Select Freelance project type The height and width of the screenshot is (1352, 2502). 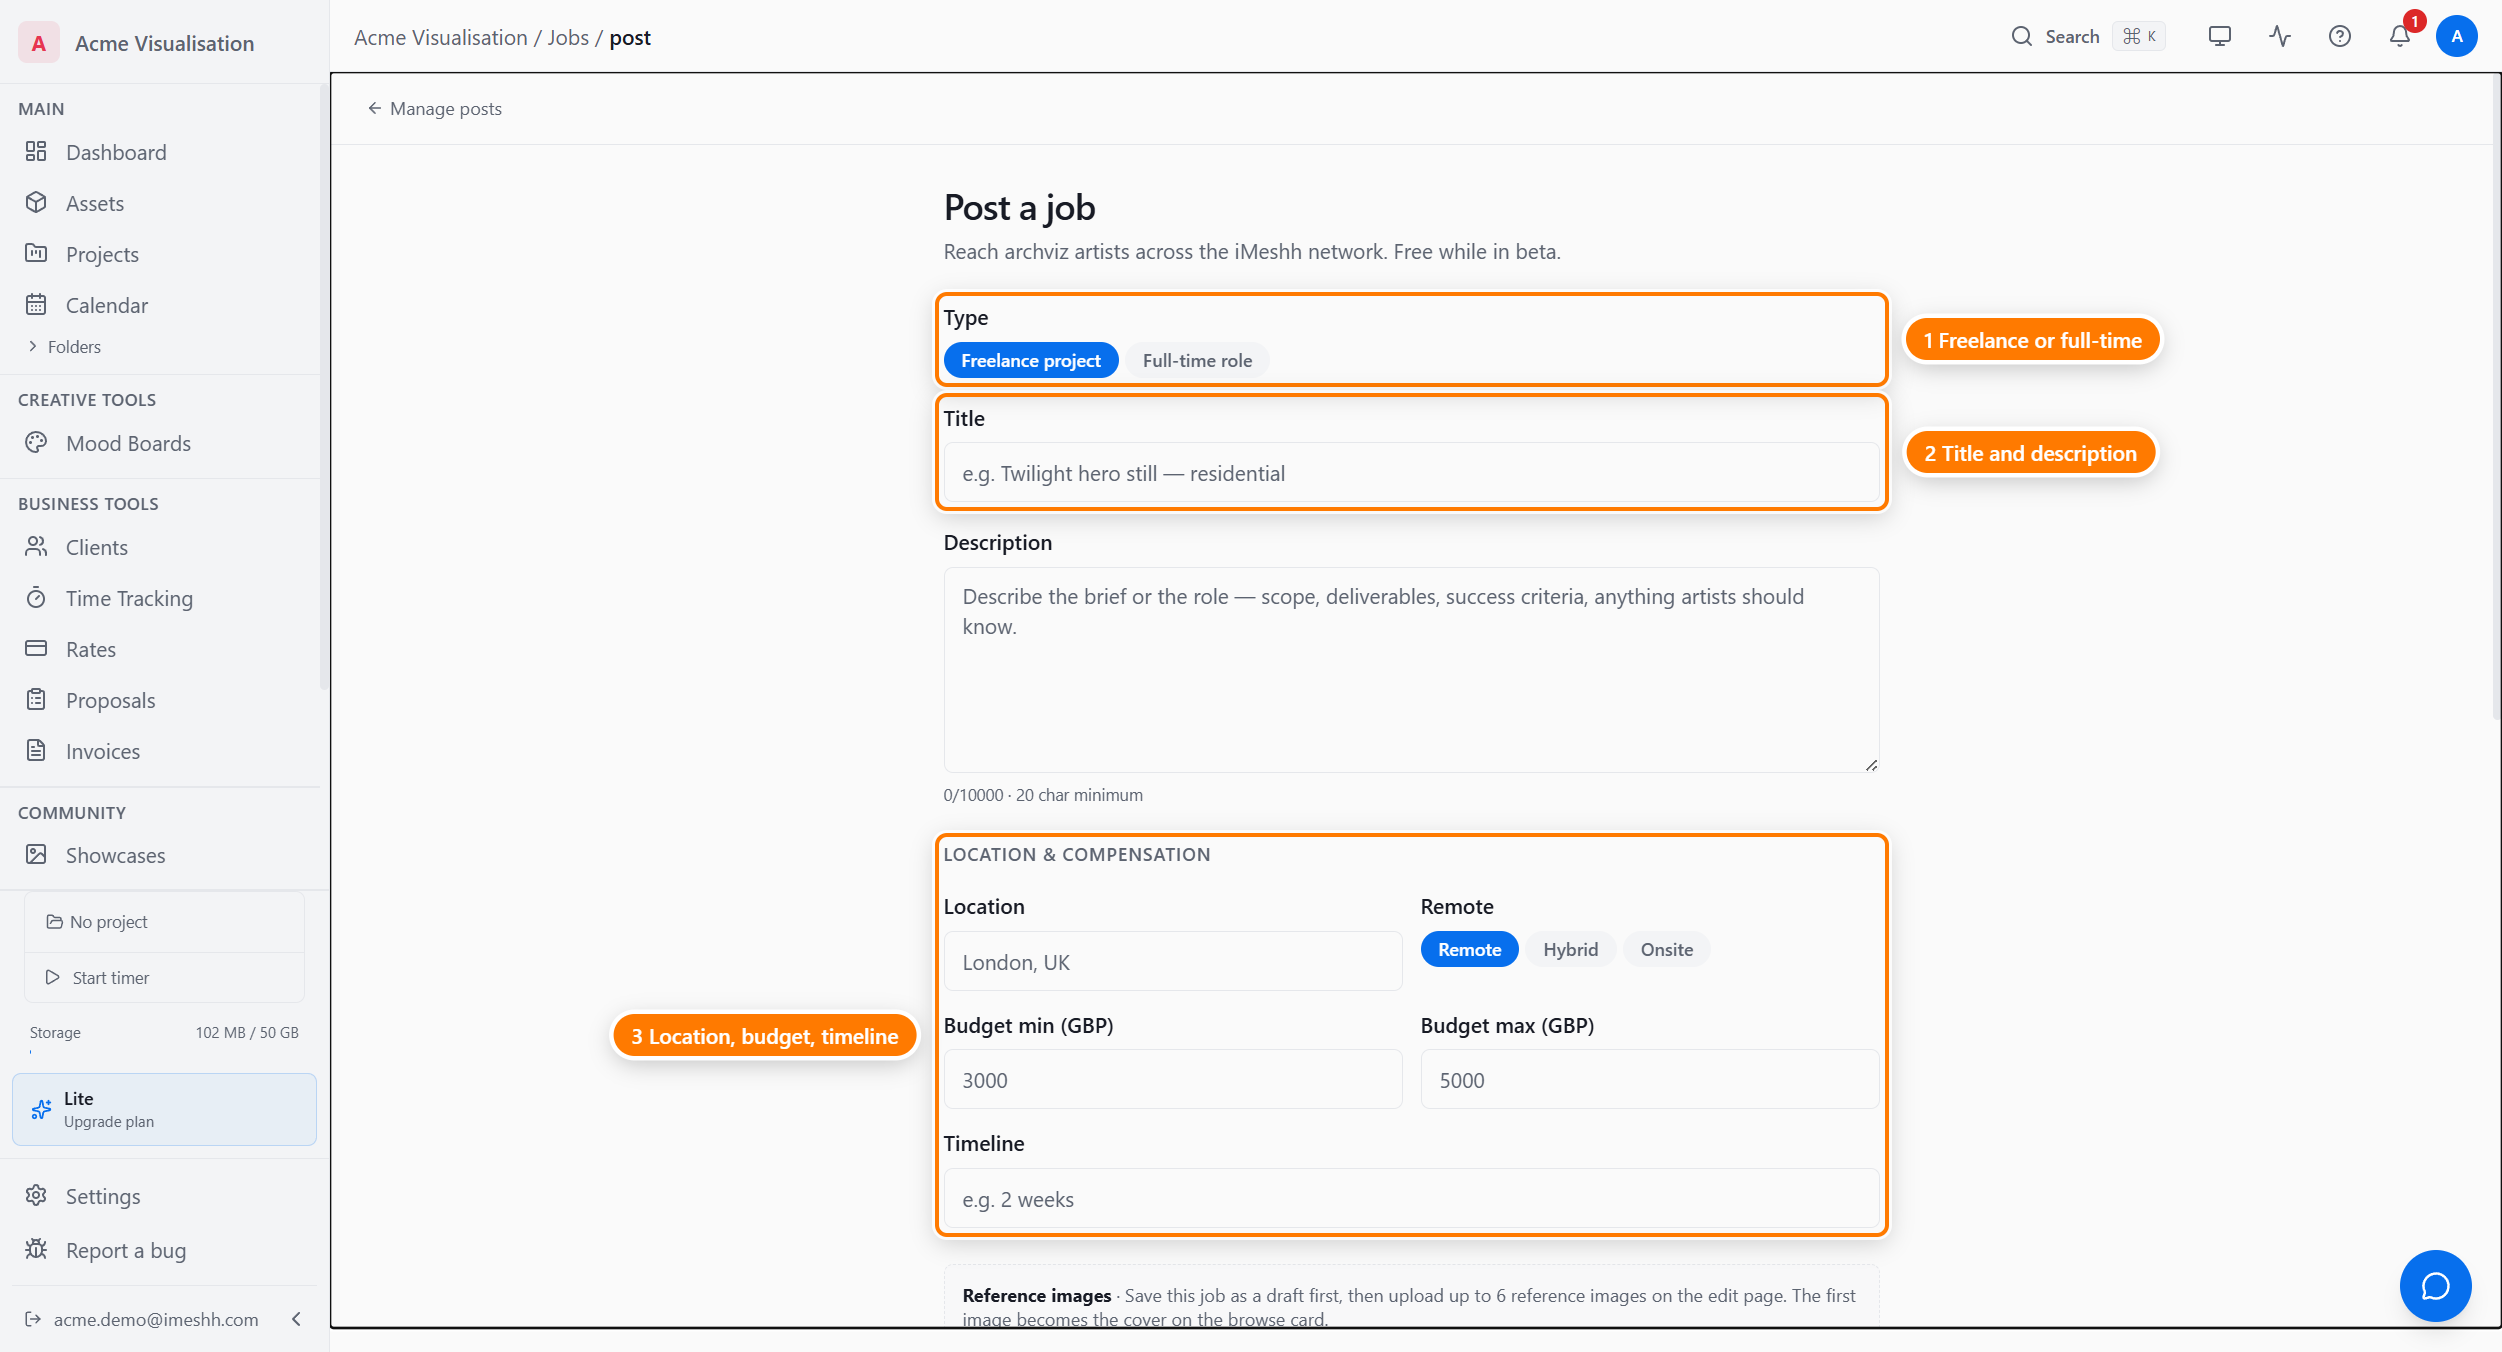(x=1031, y=360)
